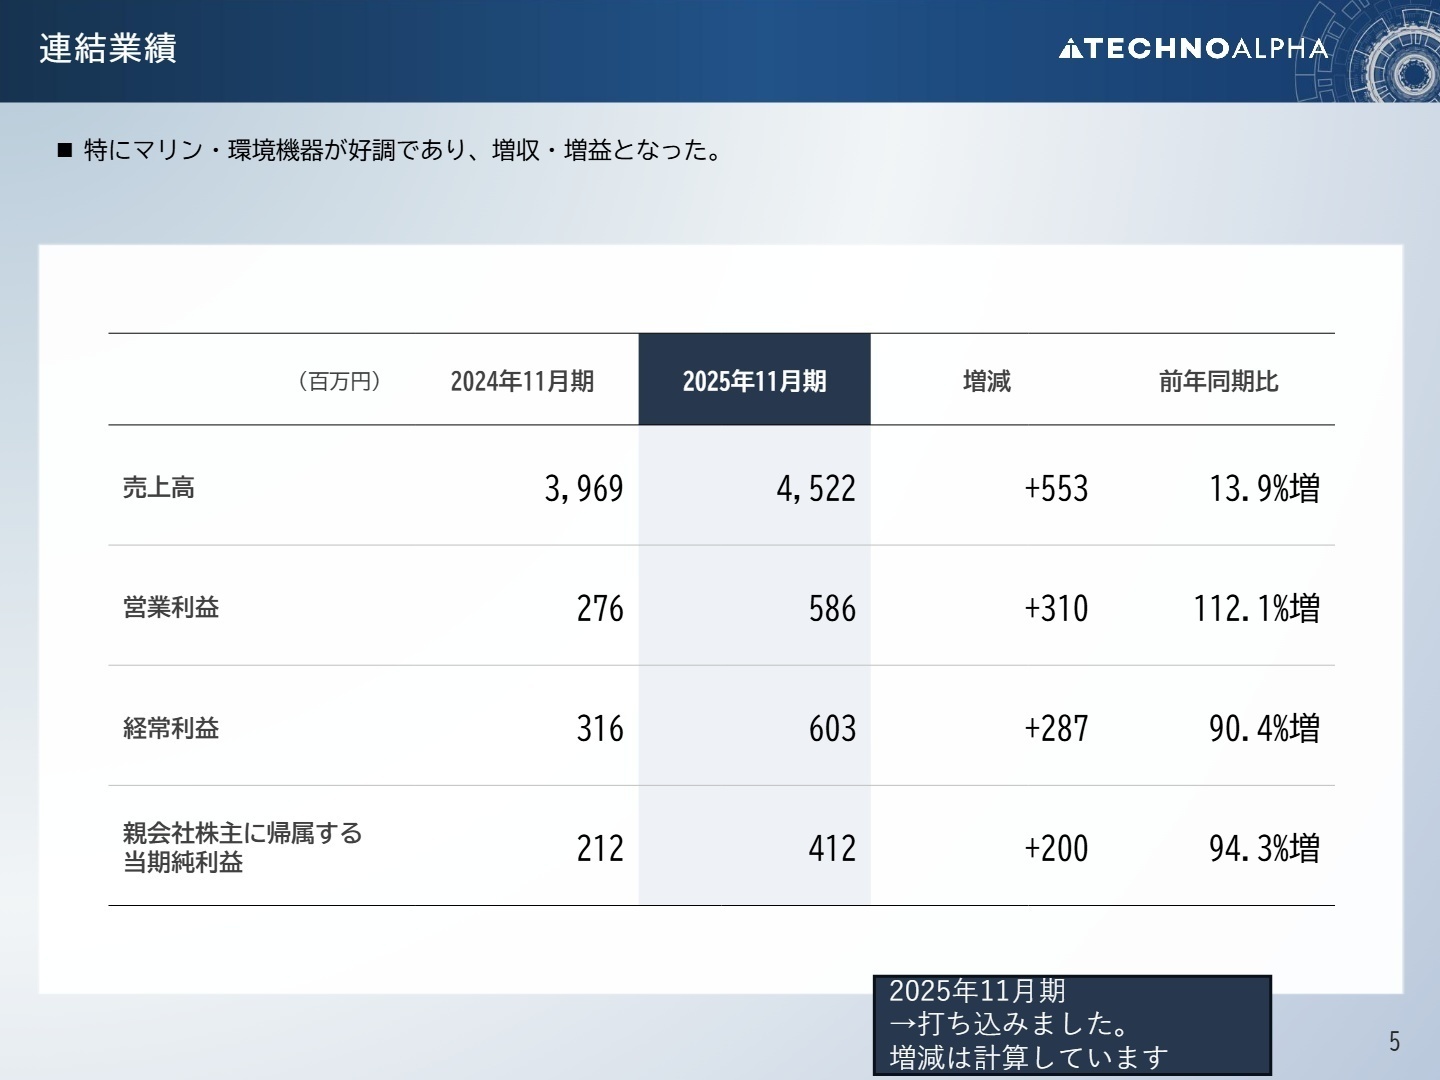Select the revenue value 4,522
The height and width of the screenshot is (1080, 1440).
[816, 488]
